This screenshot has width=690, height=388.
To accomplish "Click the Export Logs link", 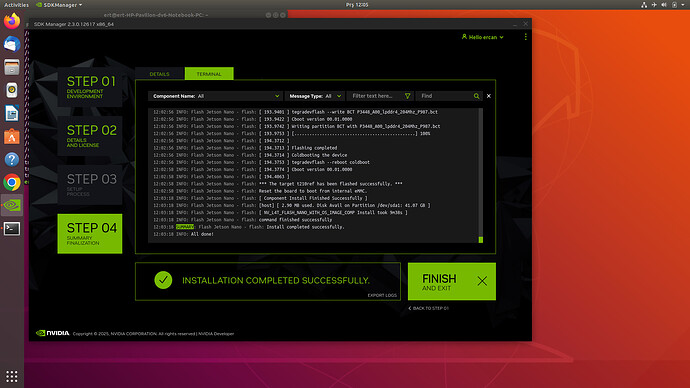I will [382, 296].
